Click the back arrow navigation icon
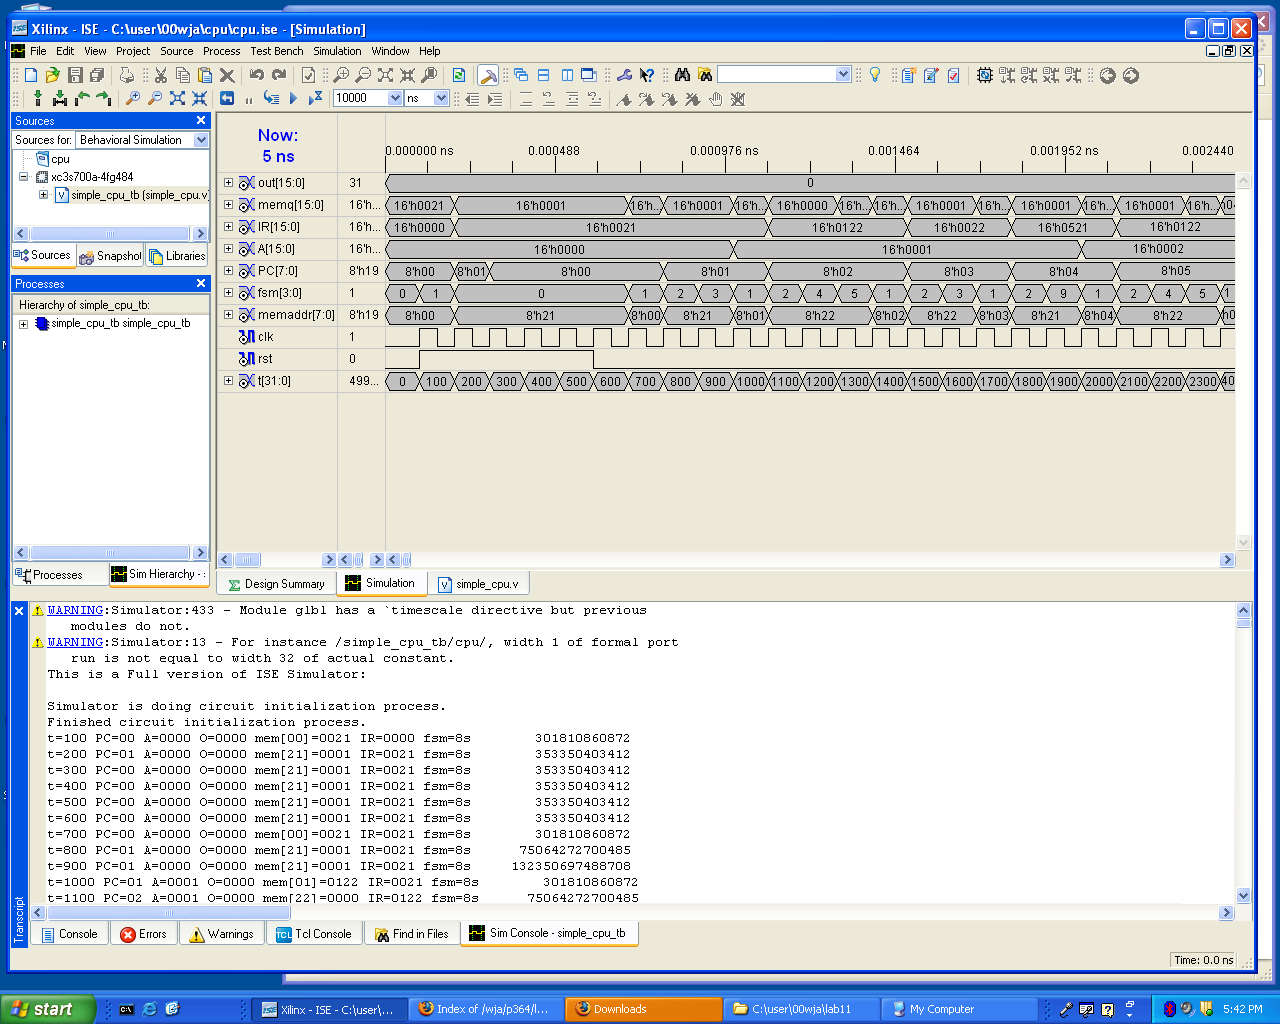 coord(1108,75)
